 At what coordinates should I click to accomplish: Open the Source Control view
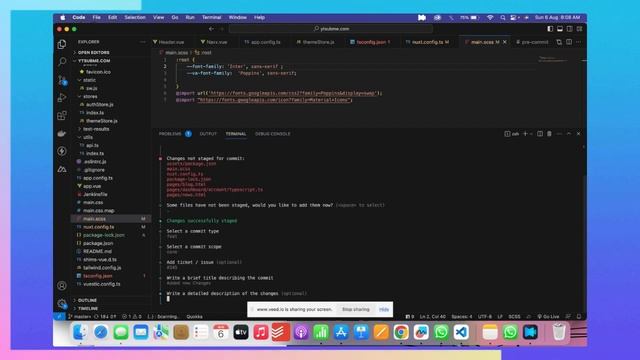tap(62, 80)
